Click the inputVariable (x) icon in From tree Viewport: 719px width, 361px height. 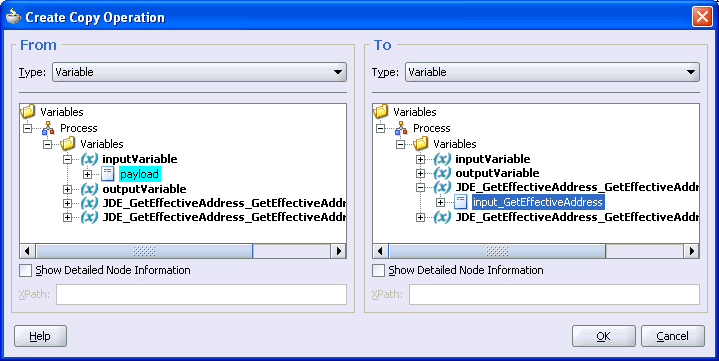(x=89, y=159)
